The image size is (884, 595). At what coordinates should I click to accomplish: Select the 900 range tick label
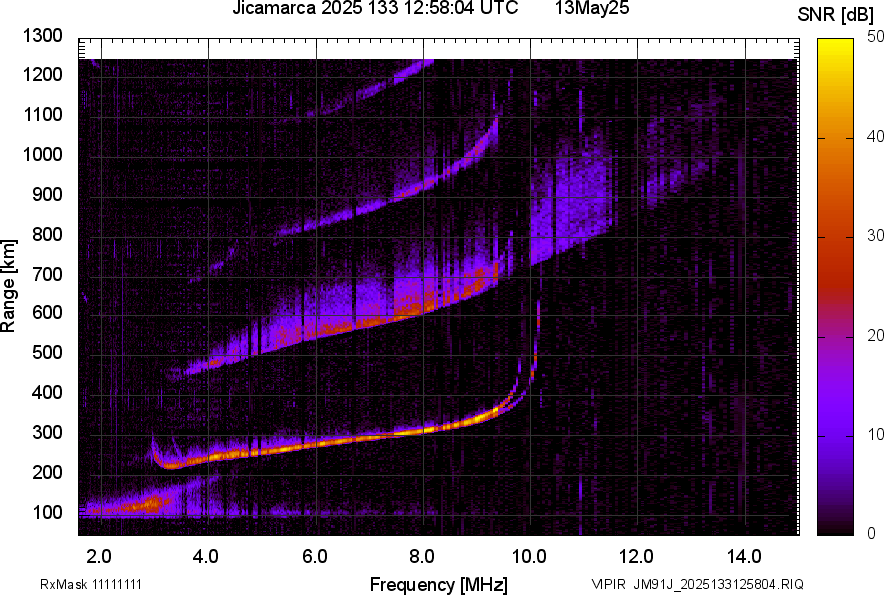pos(47,195)
